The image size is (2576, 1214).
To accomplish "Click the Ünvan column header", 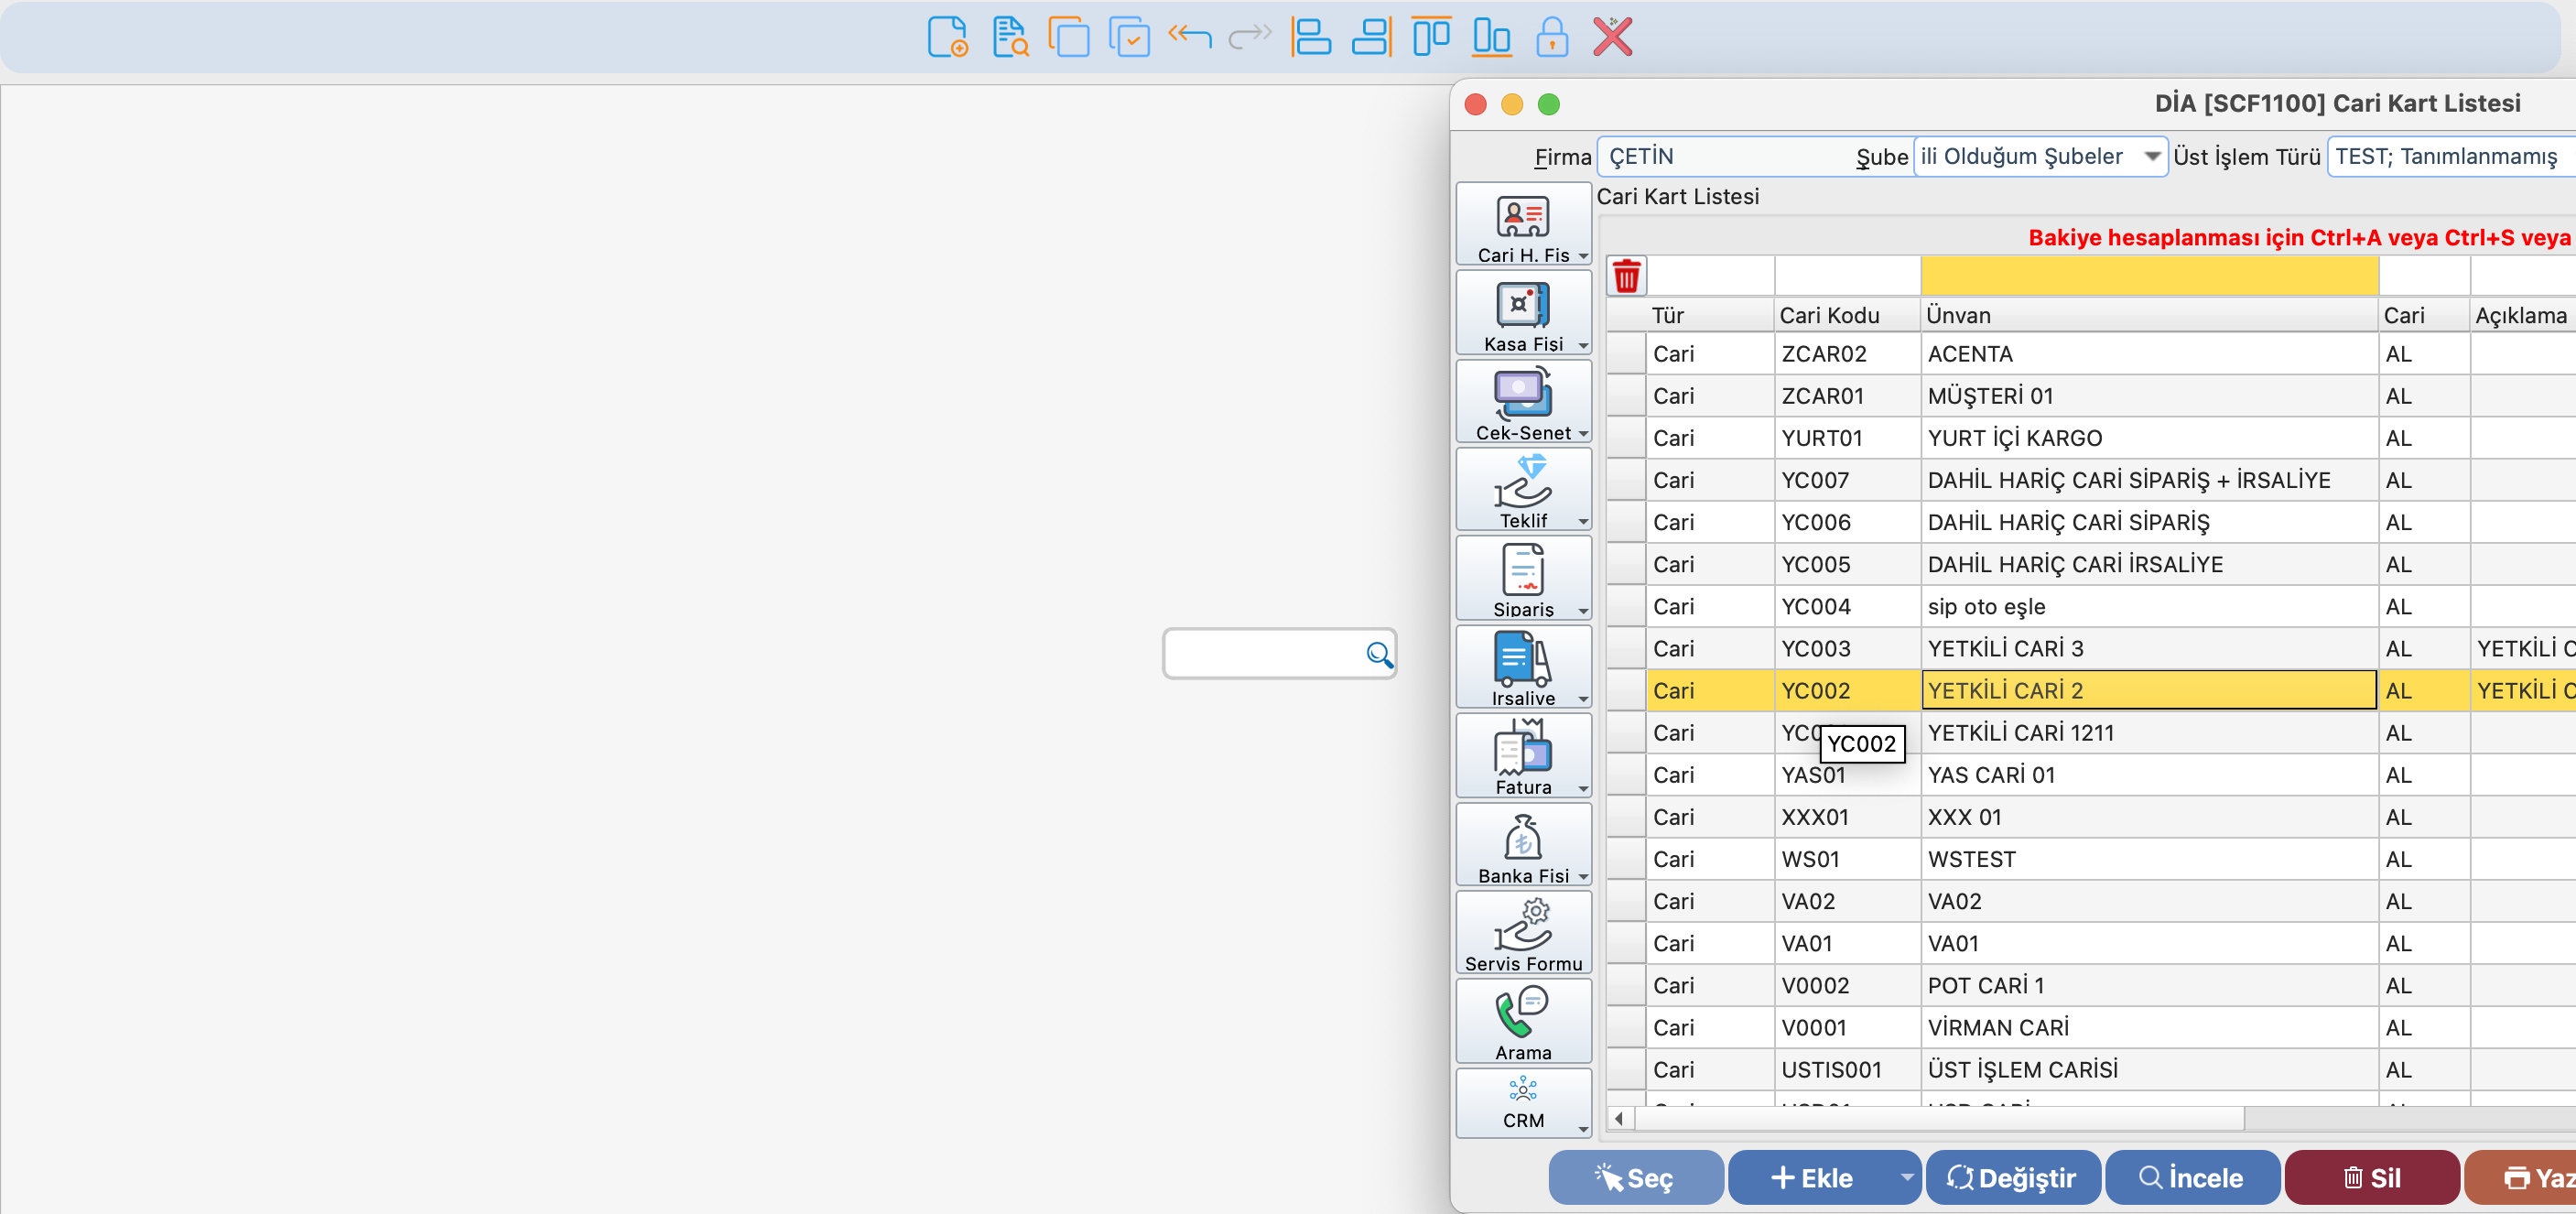I will (x=2147, y=315).
